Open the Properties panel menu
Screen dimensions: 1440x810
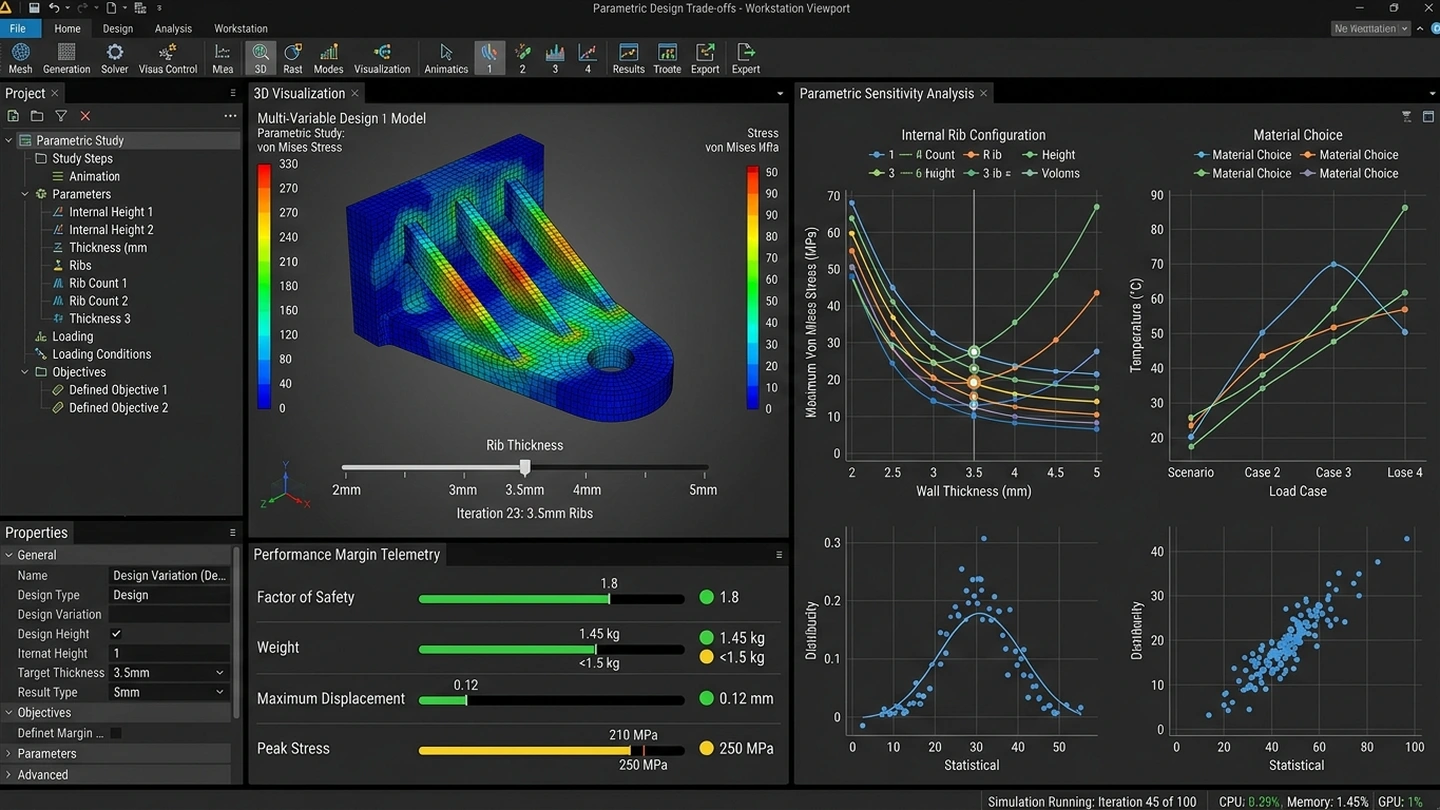[233, 533]
